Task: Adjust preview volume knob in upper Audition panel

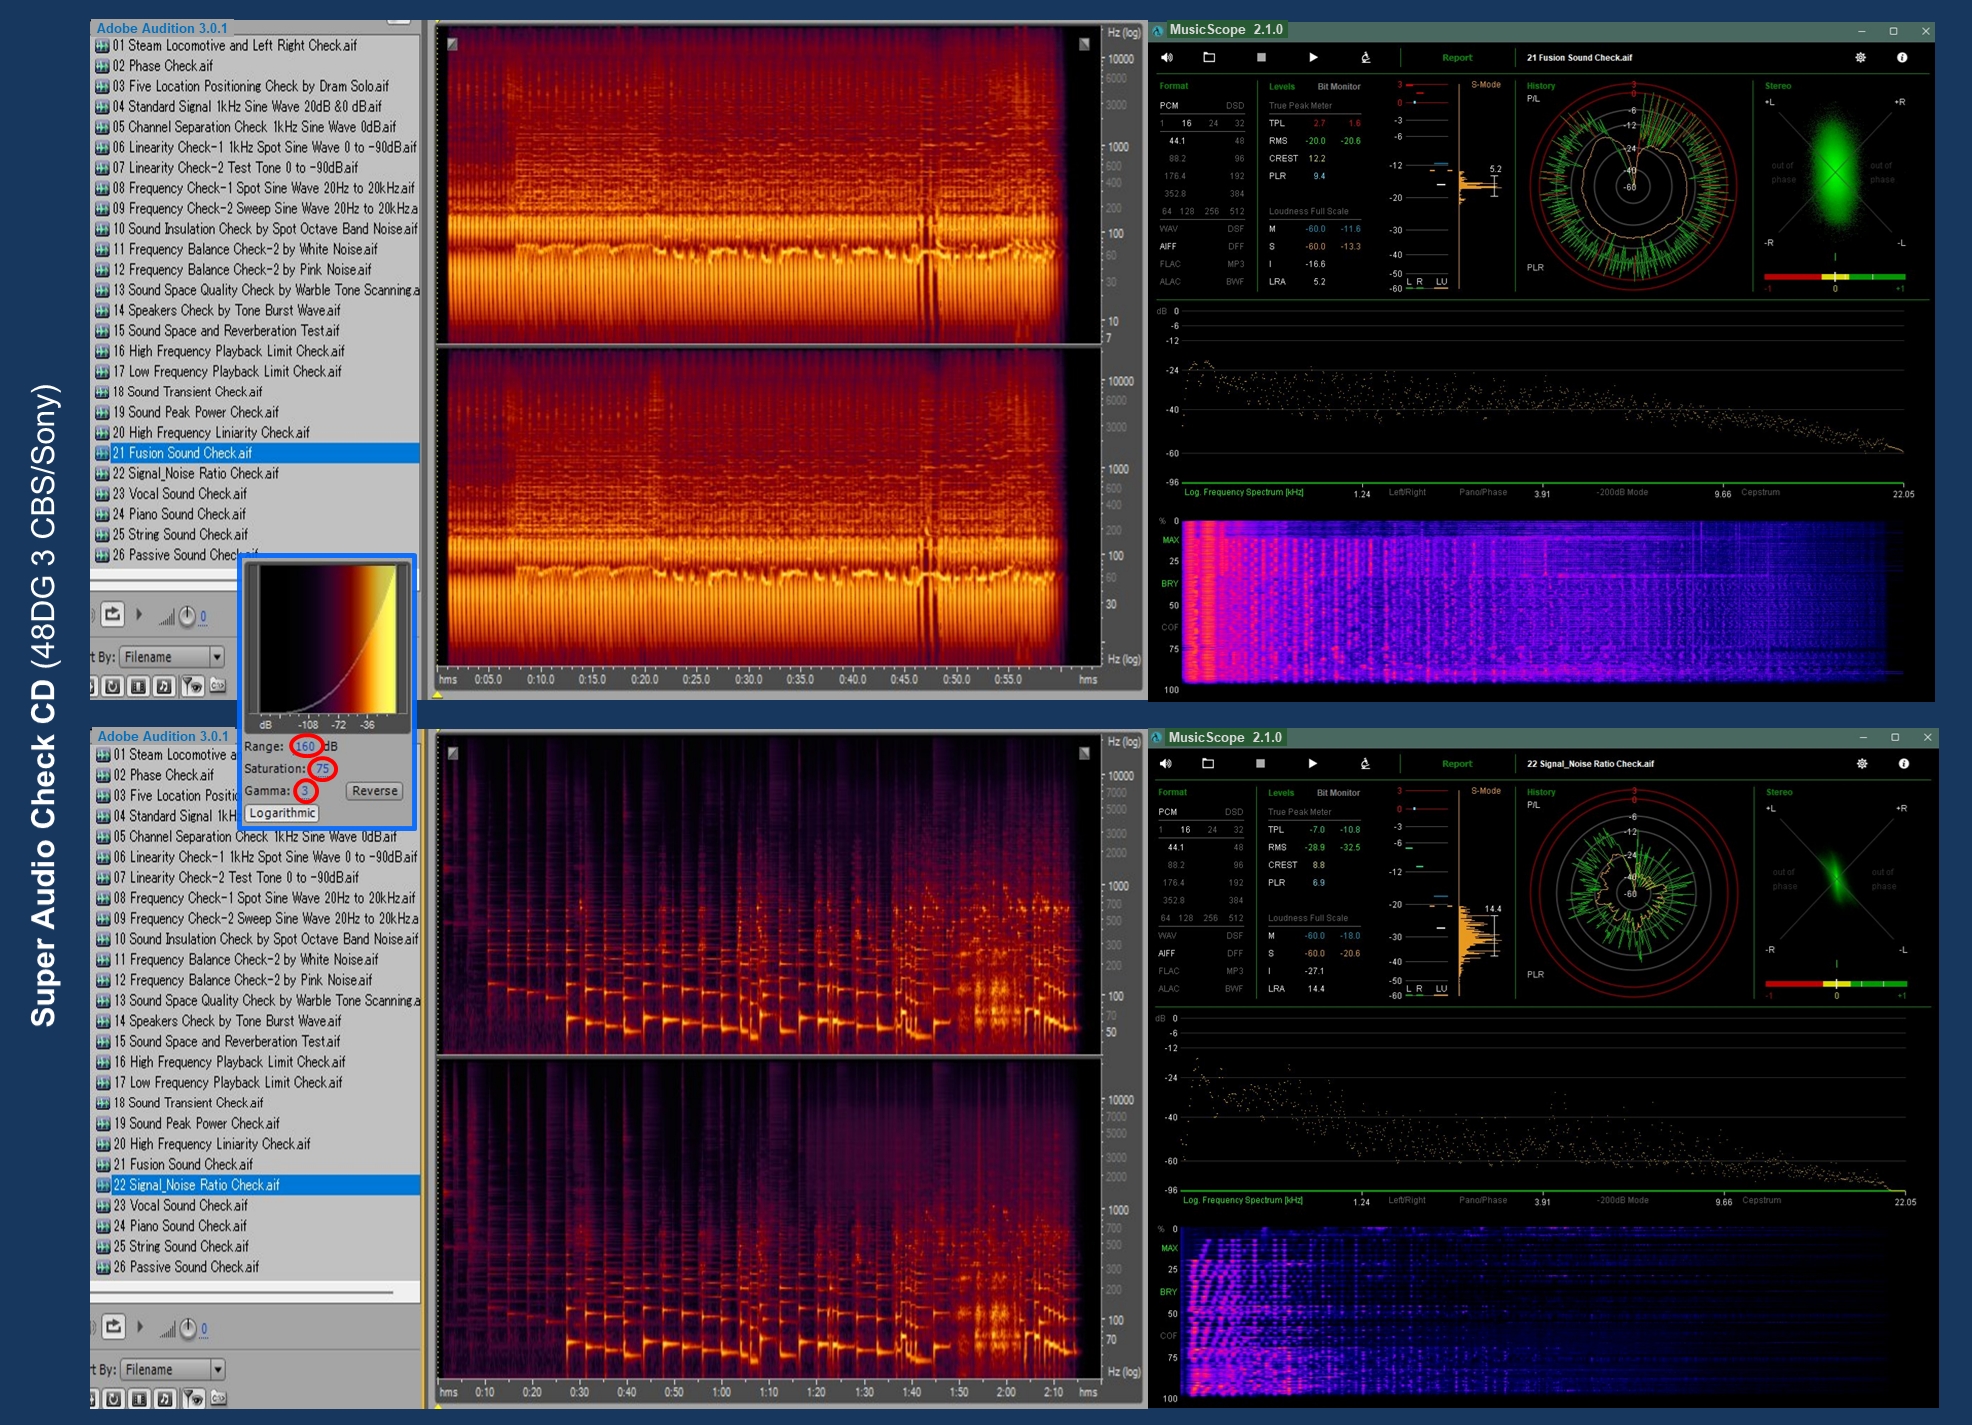Action: (187, 616)
